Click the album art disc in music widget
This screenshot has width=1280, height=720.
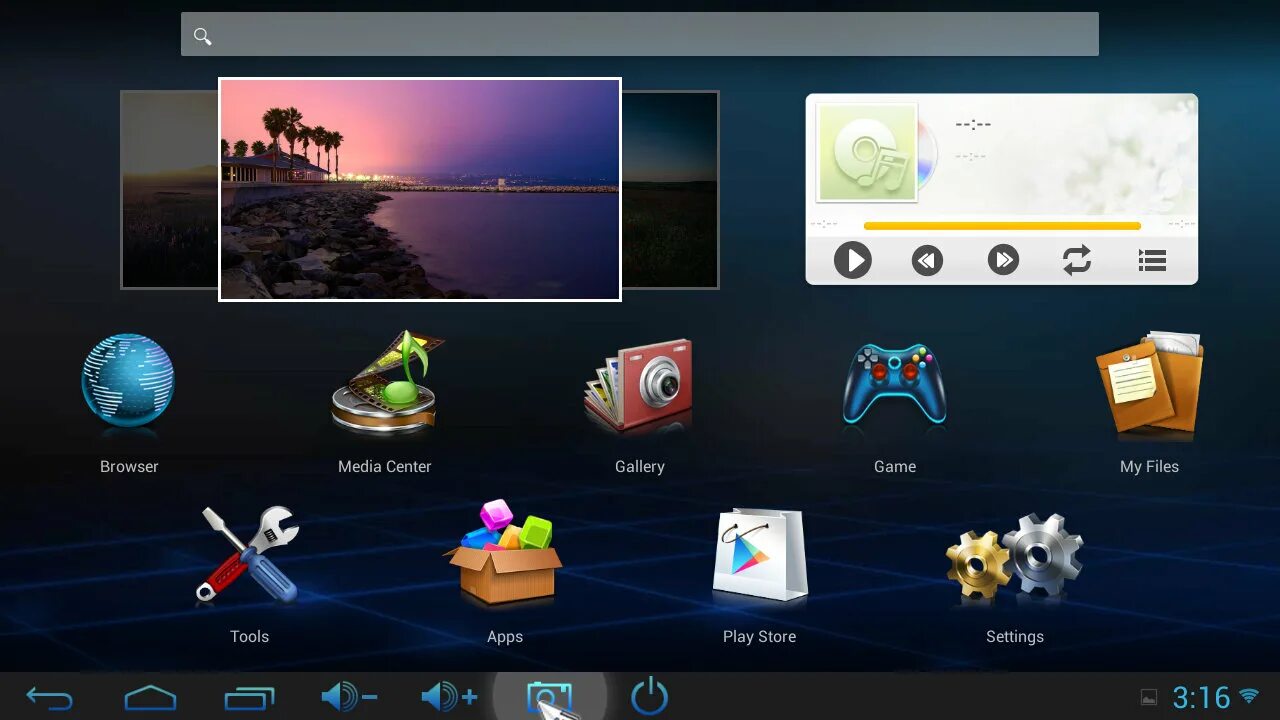coord(868,153)
